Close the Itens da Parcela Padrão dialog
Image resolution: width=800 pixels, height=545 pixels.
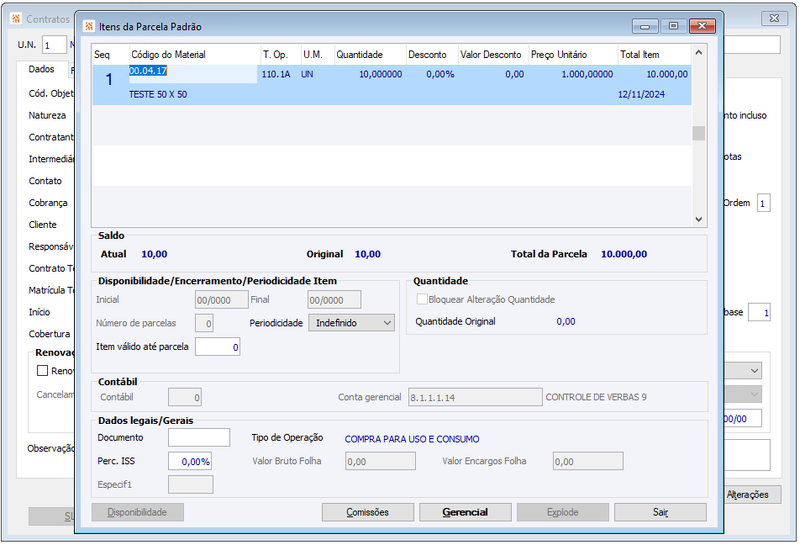(x=702, y=26)
